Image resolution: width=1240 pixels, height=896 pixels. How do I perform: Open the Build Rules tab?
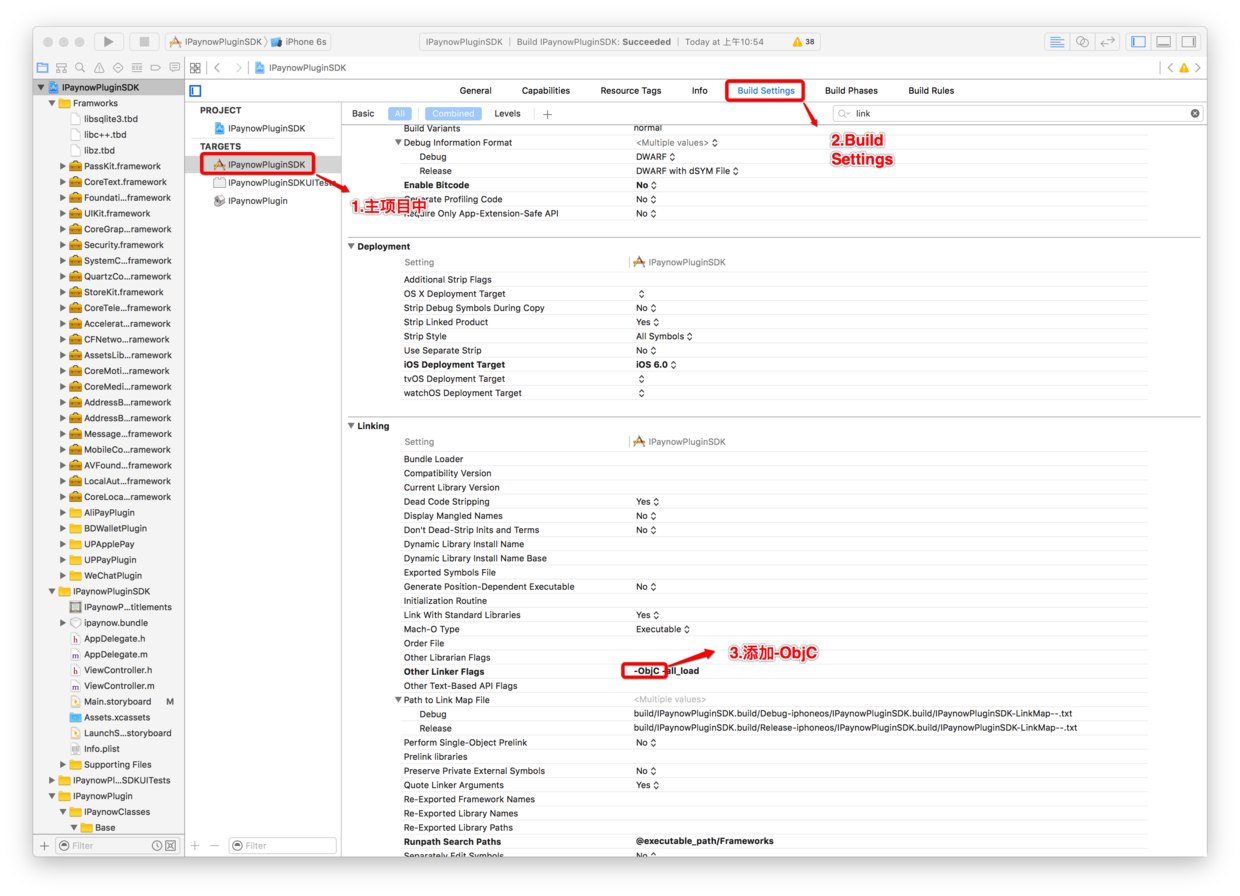tap(931, 91)
